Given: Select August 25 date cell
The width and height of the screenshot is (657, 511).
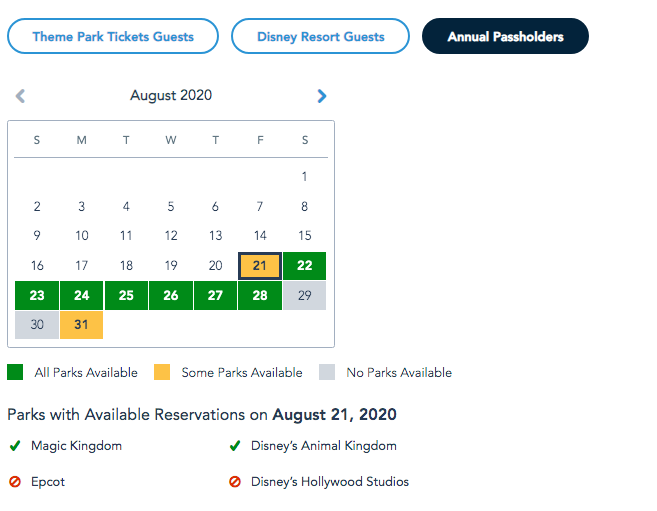Looking at the screenshot, I should [126, 296].
